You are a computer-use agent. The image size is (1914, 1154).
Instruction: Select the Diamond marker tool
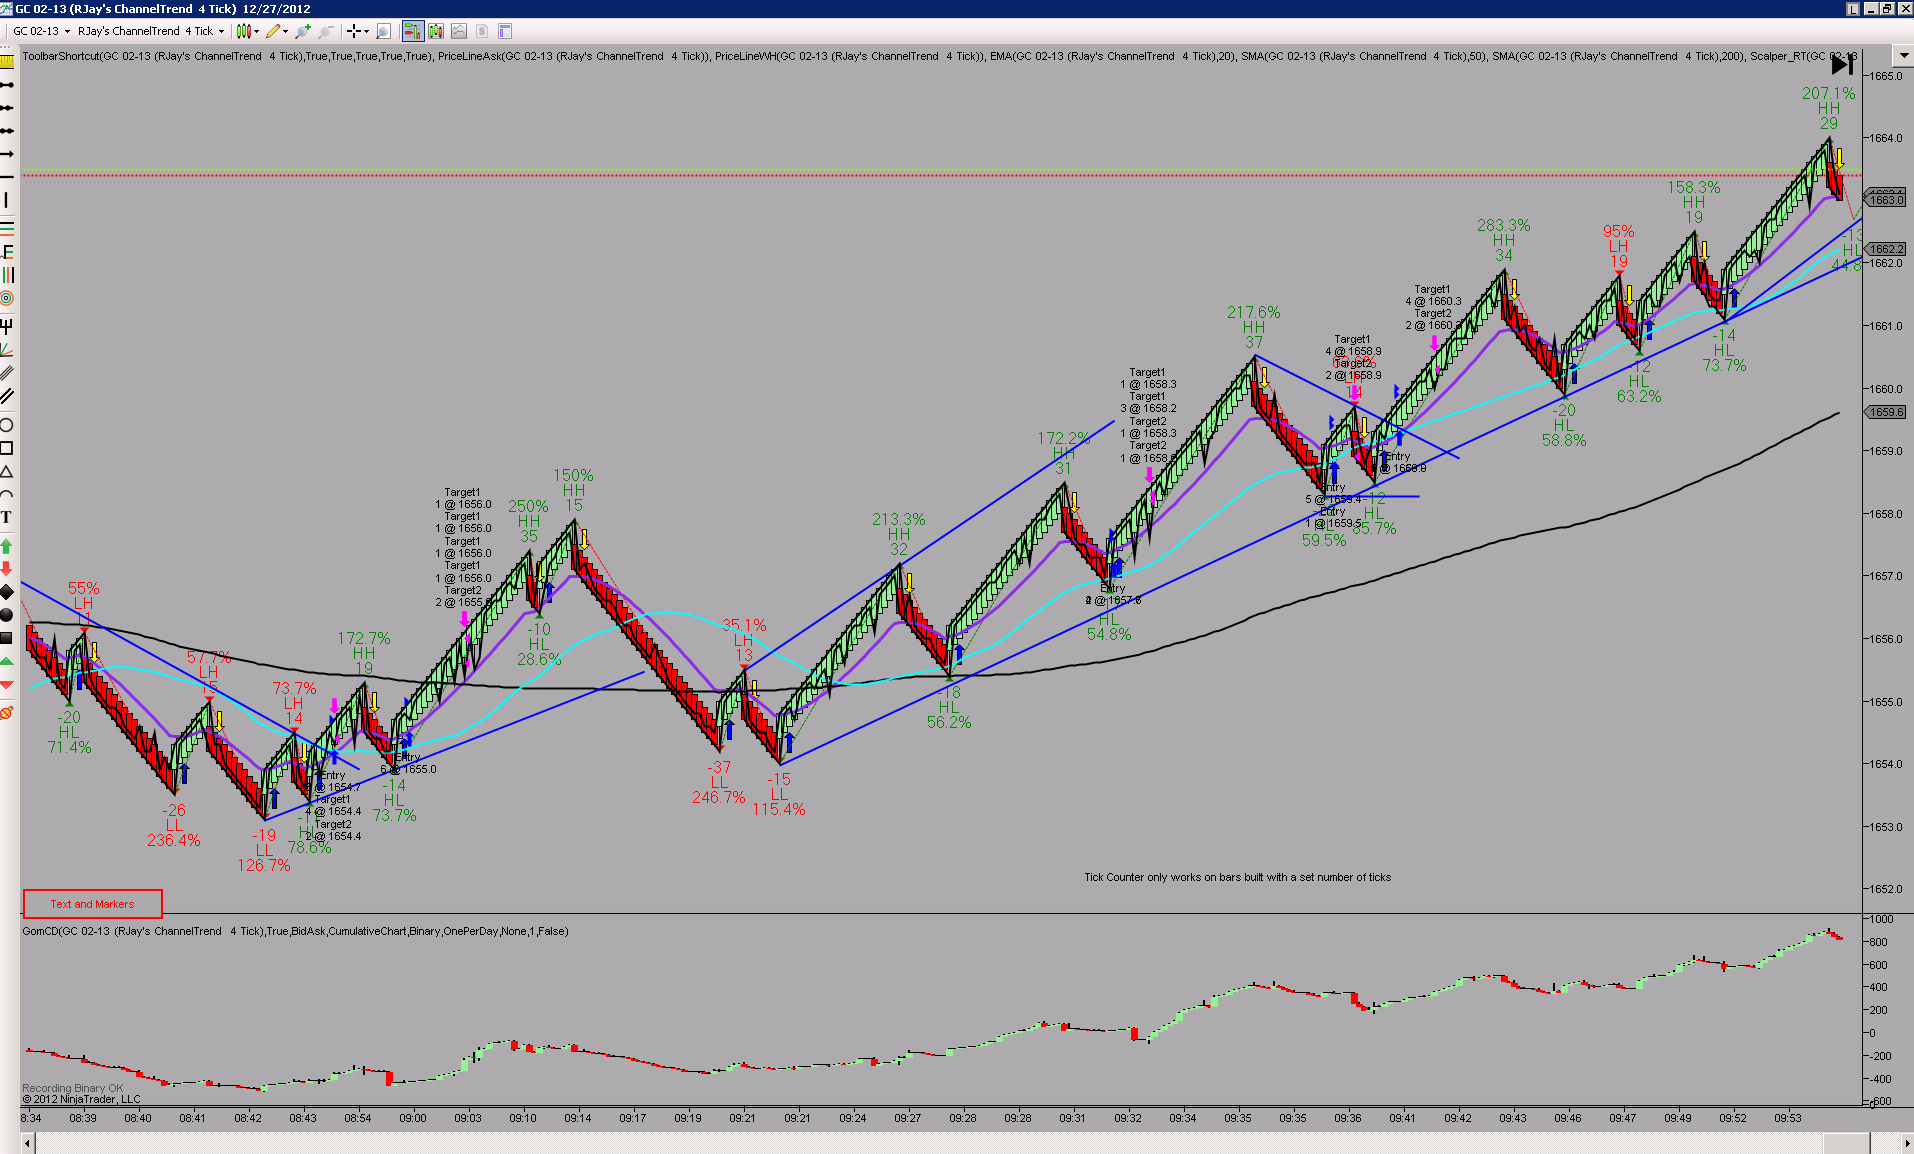coord(7,592)
